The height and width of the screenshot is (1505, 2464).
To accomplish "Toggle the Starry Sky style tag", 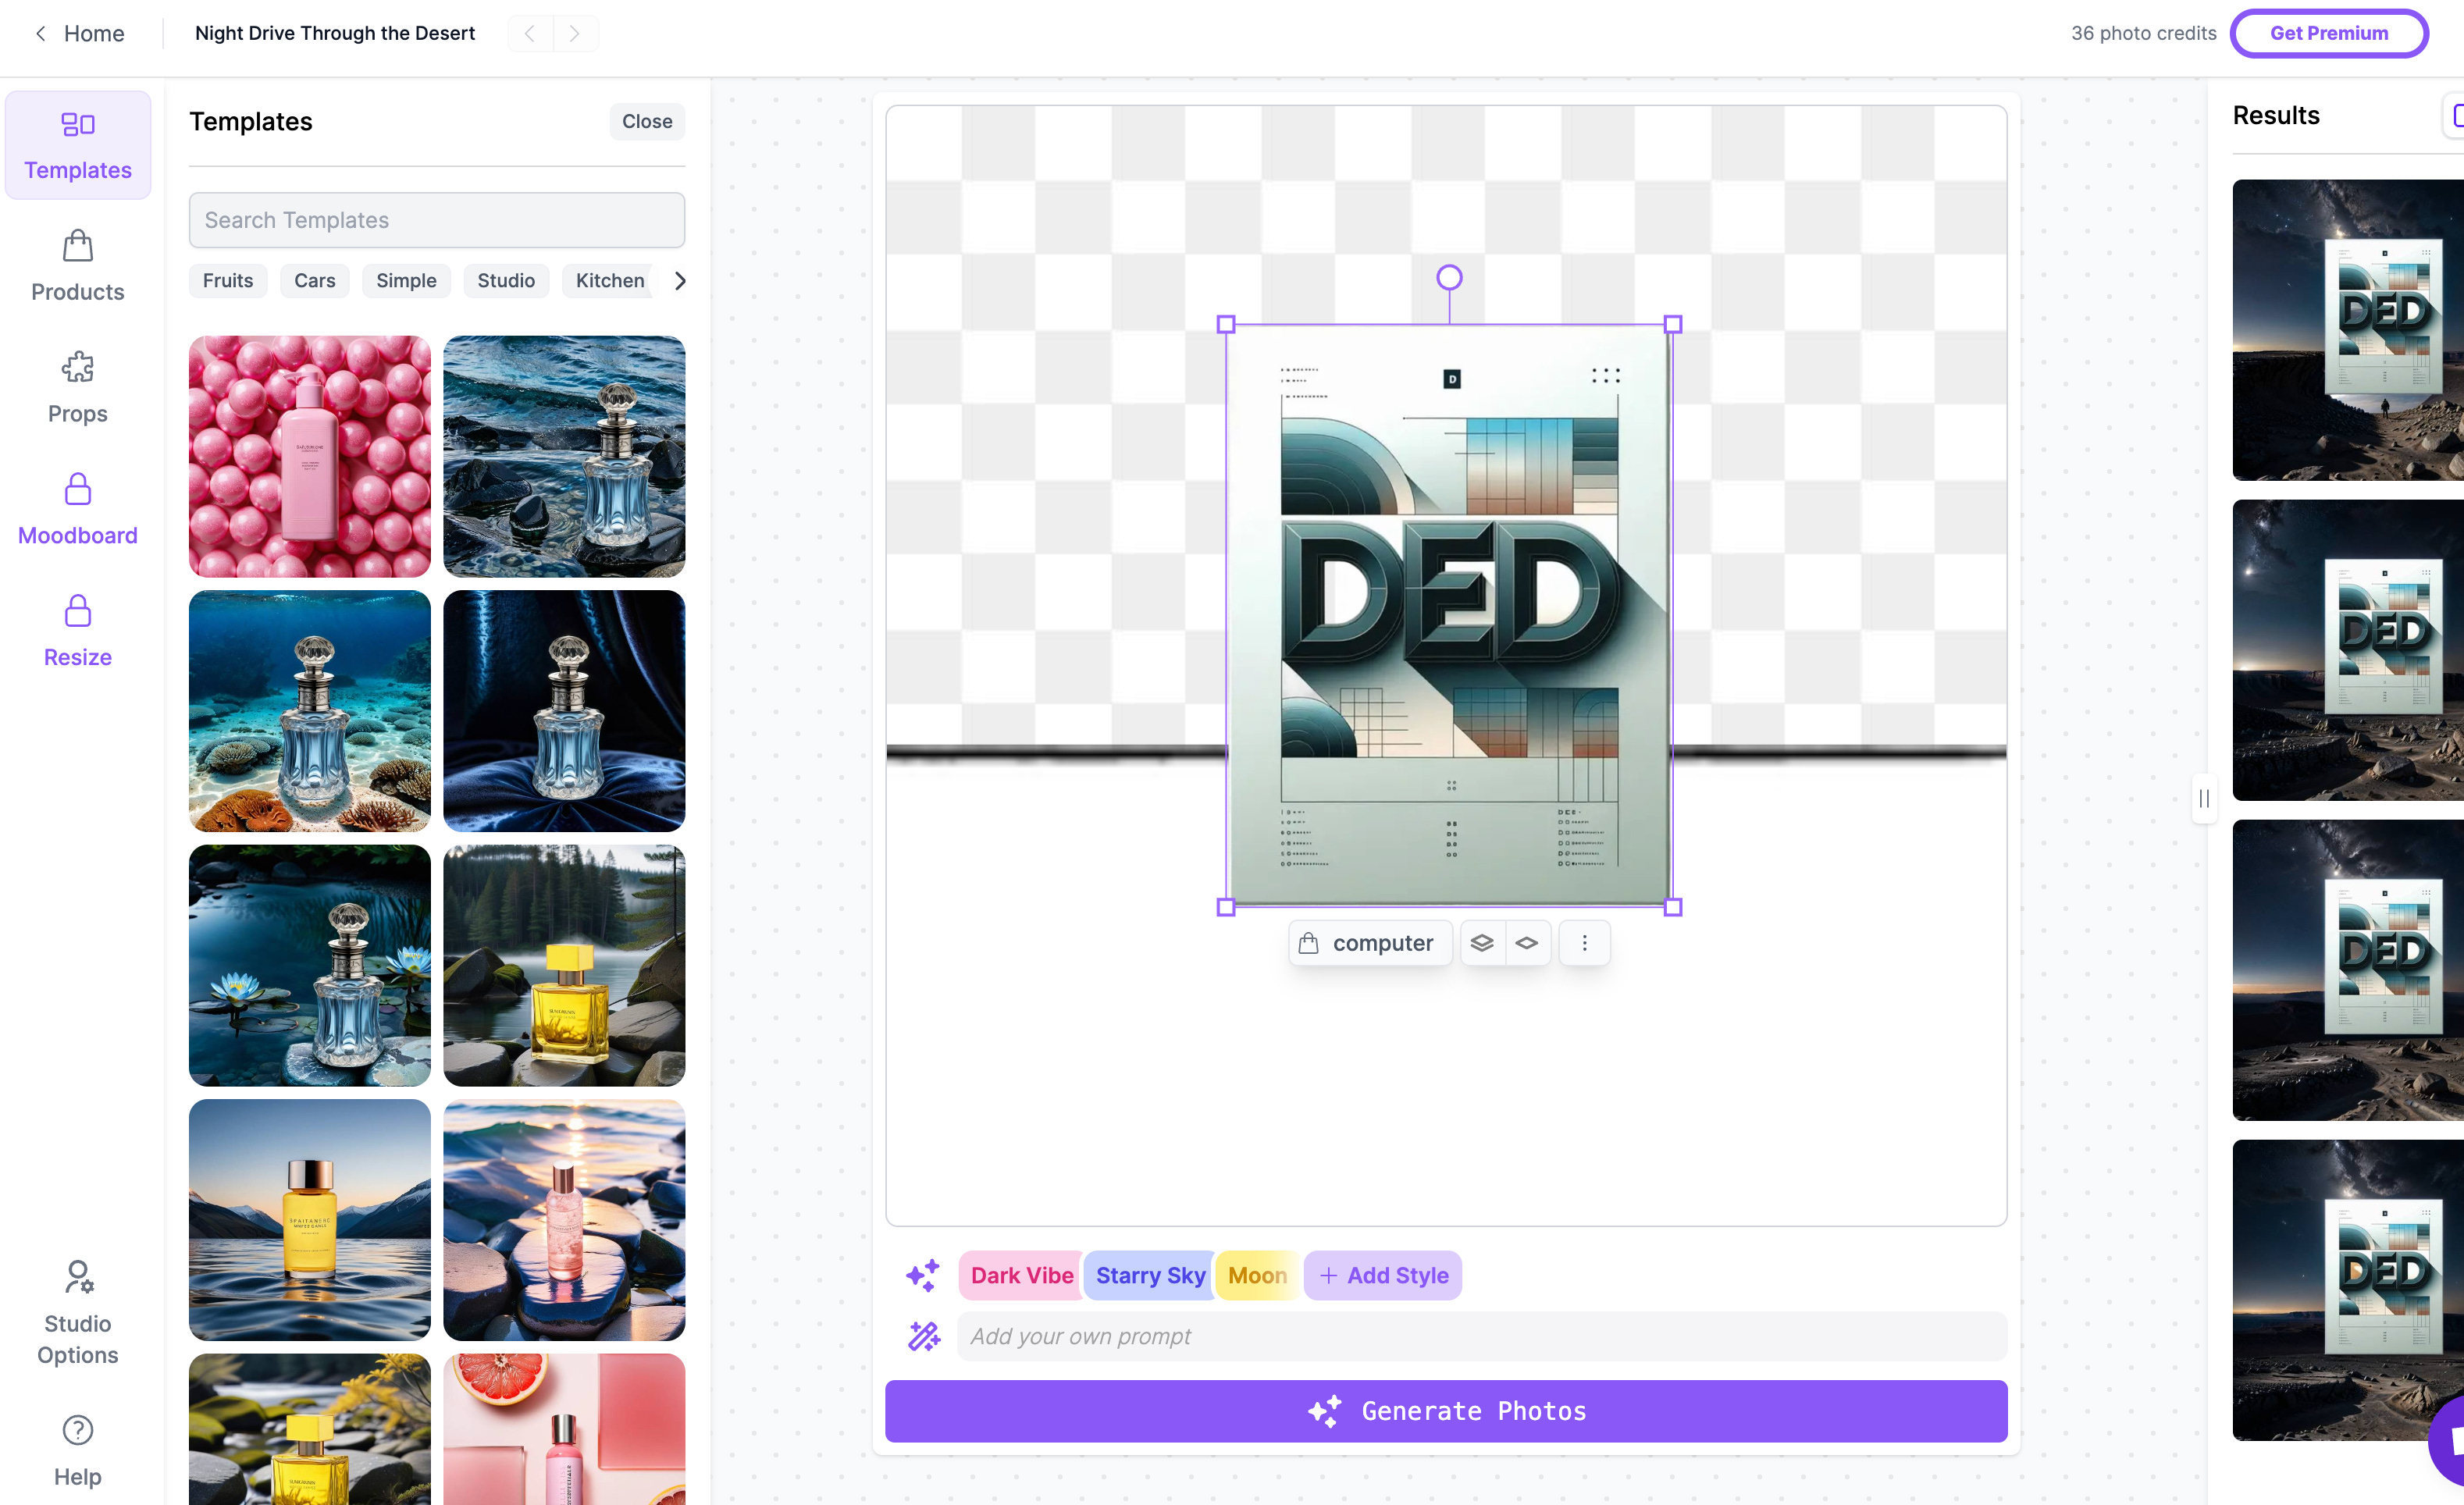I will [1150, 1275].
